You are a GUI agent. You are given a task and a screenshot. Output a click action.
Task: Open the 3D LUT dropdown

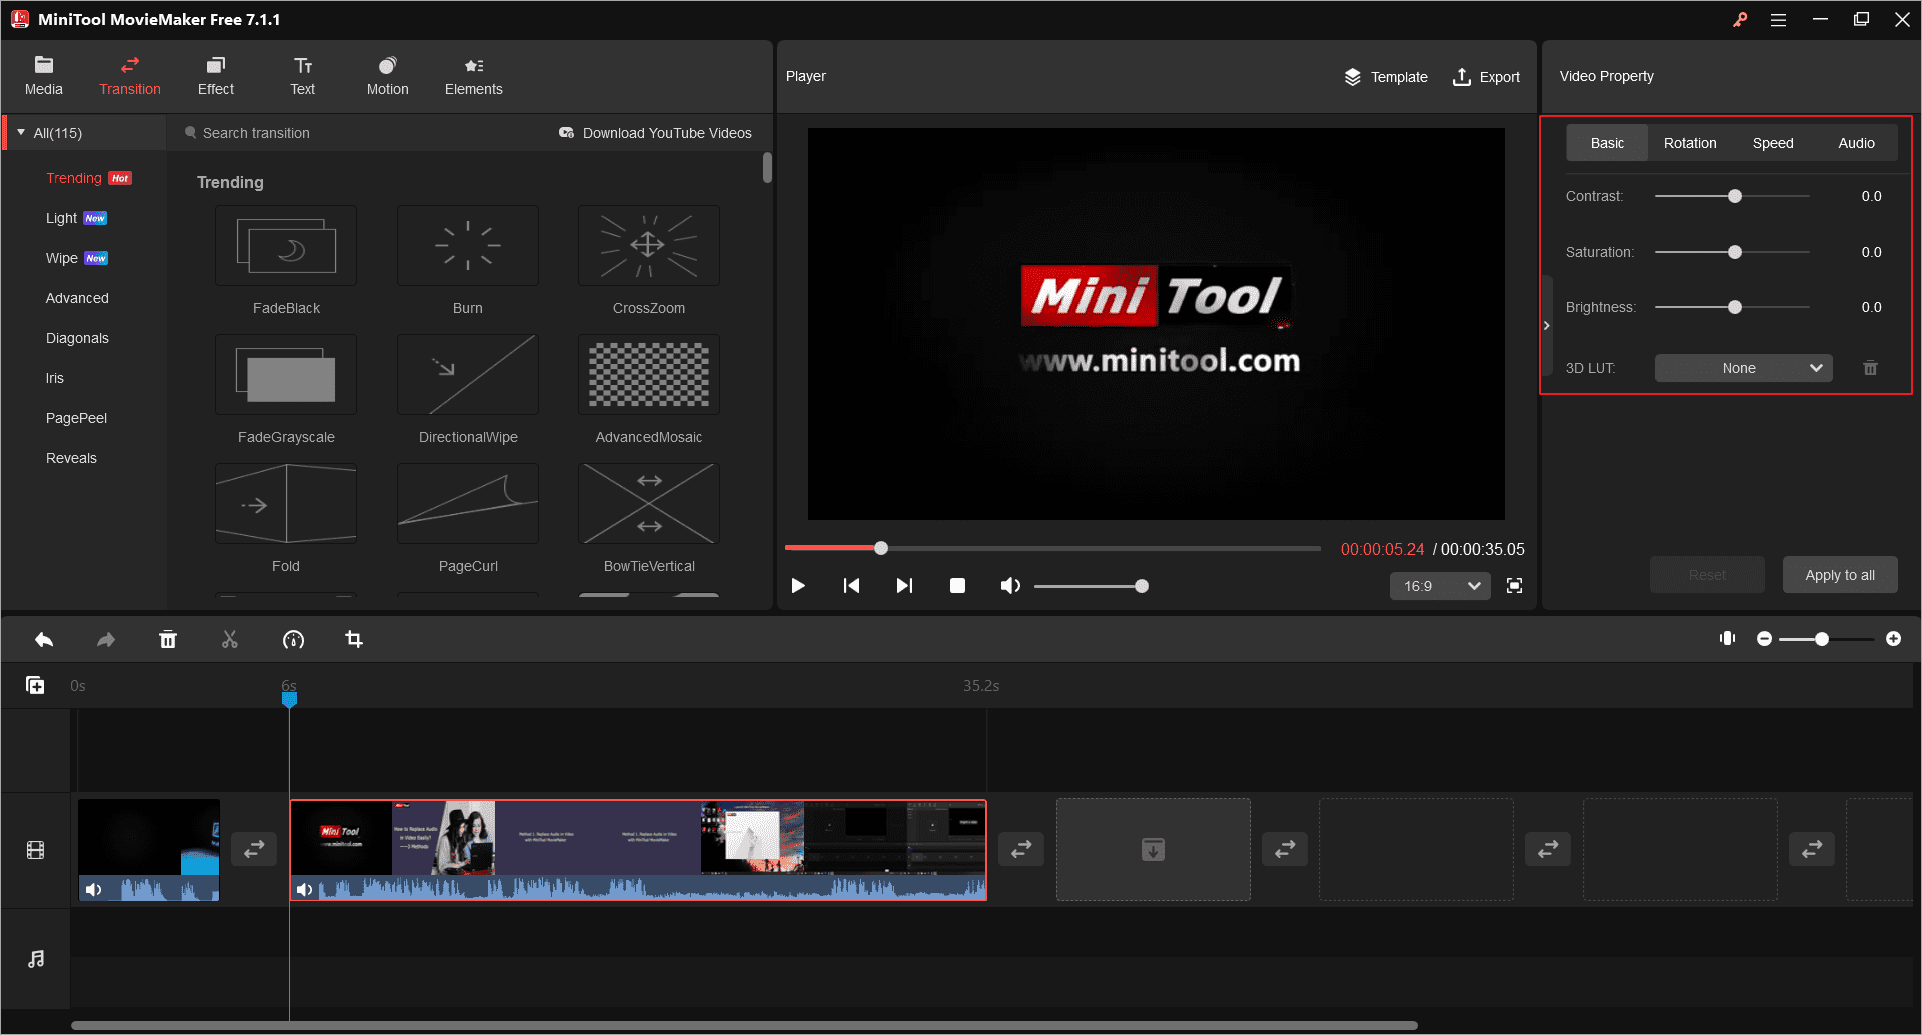[1743, 368]
